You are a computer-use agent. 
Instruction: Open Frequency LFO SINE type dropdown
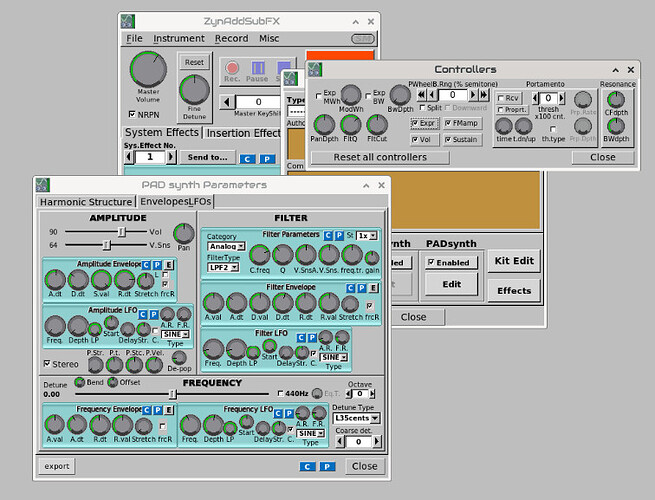(310, 434)
